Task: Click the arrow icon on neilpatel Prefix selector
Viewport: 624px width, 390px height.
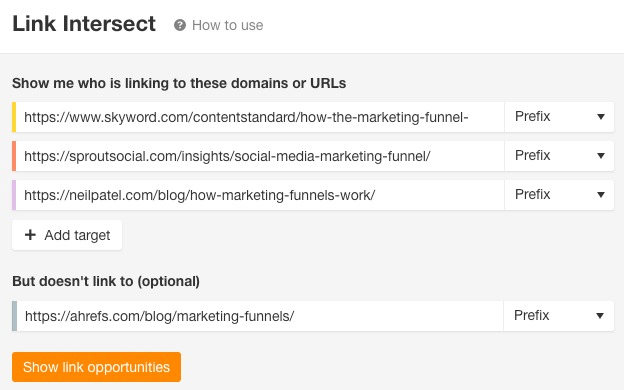Action: pos(601,195)
